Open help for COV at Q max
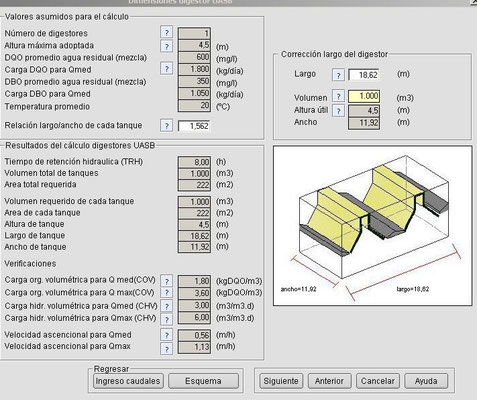The height and width of the screenshot is (400, 477). [x=167, y=293]
